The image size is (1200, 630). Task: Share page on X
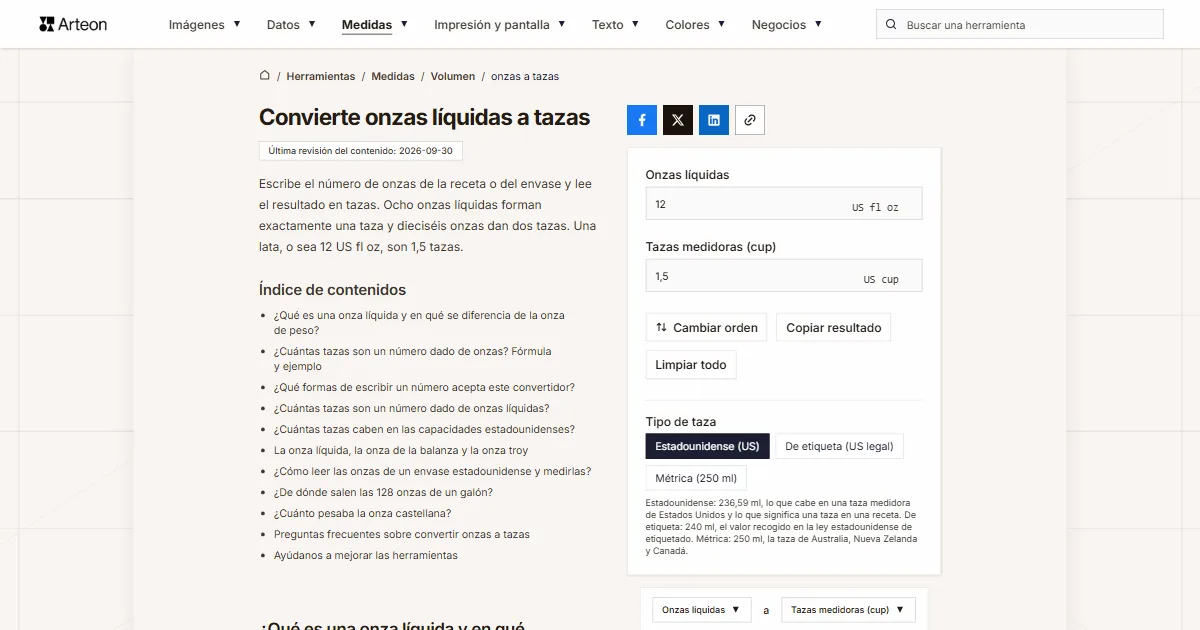coord(678,120)
